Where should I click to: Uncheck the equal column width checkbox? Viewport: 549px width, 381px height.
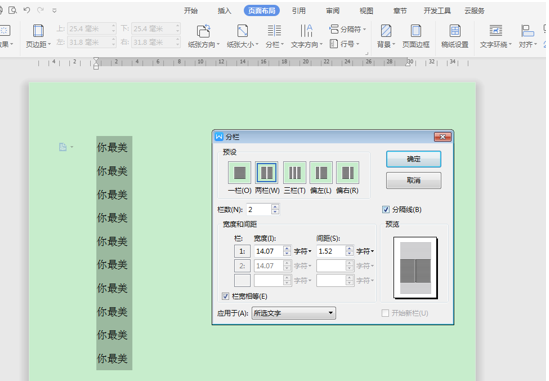click(225, 296)
